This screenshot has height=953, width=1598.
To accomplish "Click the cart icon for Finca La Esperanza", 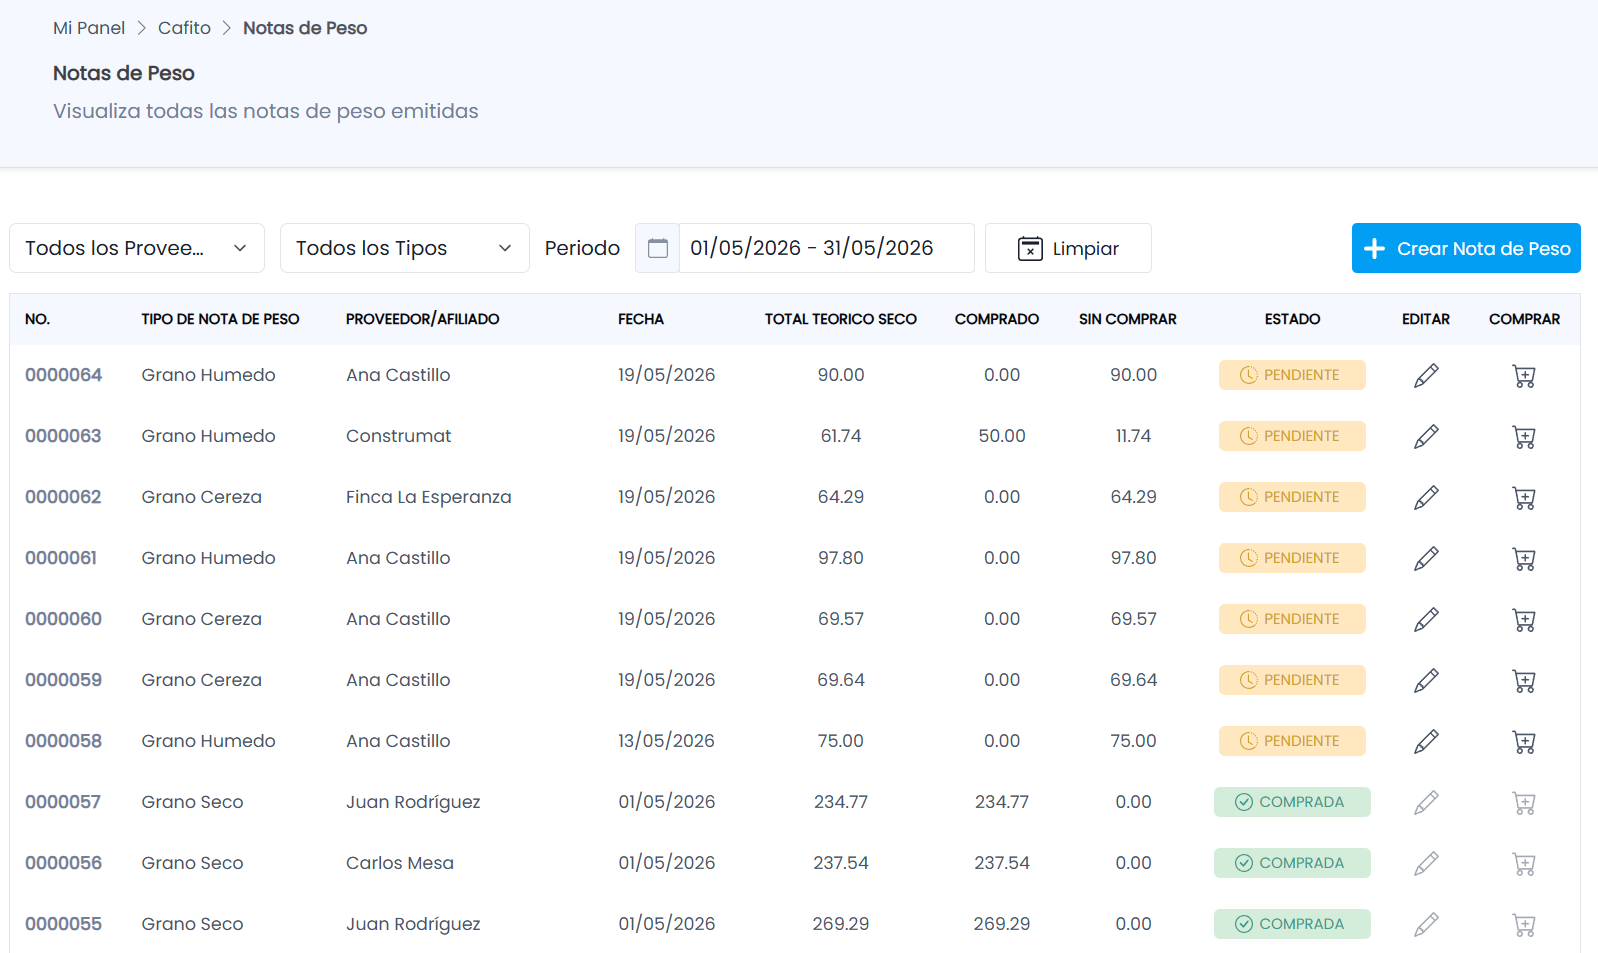I will [1524, 498].
